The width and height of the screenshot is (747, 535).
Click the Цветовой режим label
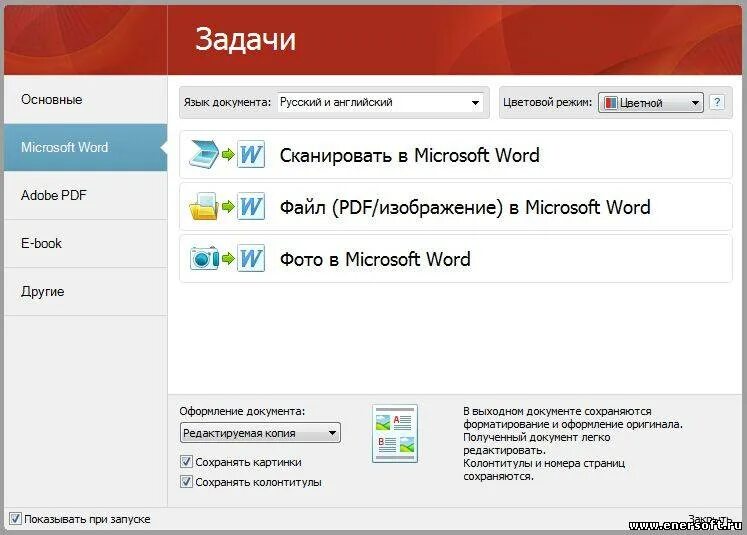547,102
